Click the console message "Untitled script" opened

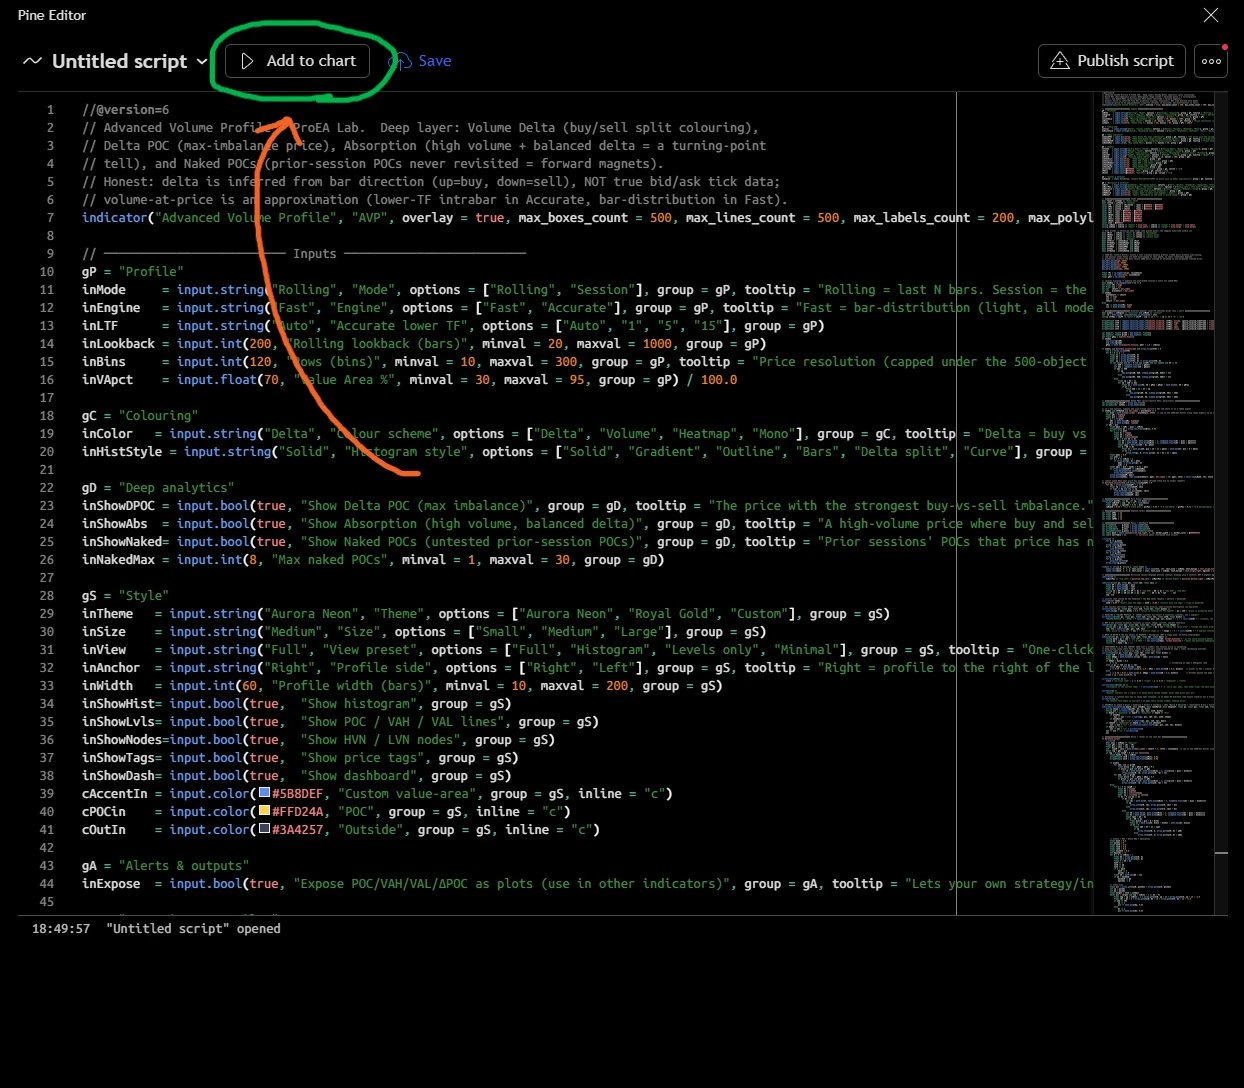click(x=193, y=928)
